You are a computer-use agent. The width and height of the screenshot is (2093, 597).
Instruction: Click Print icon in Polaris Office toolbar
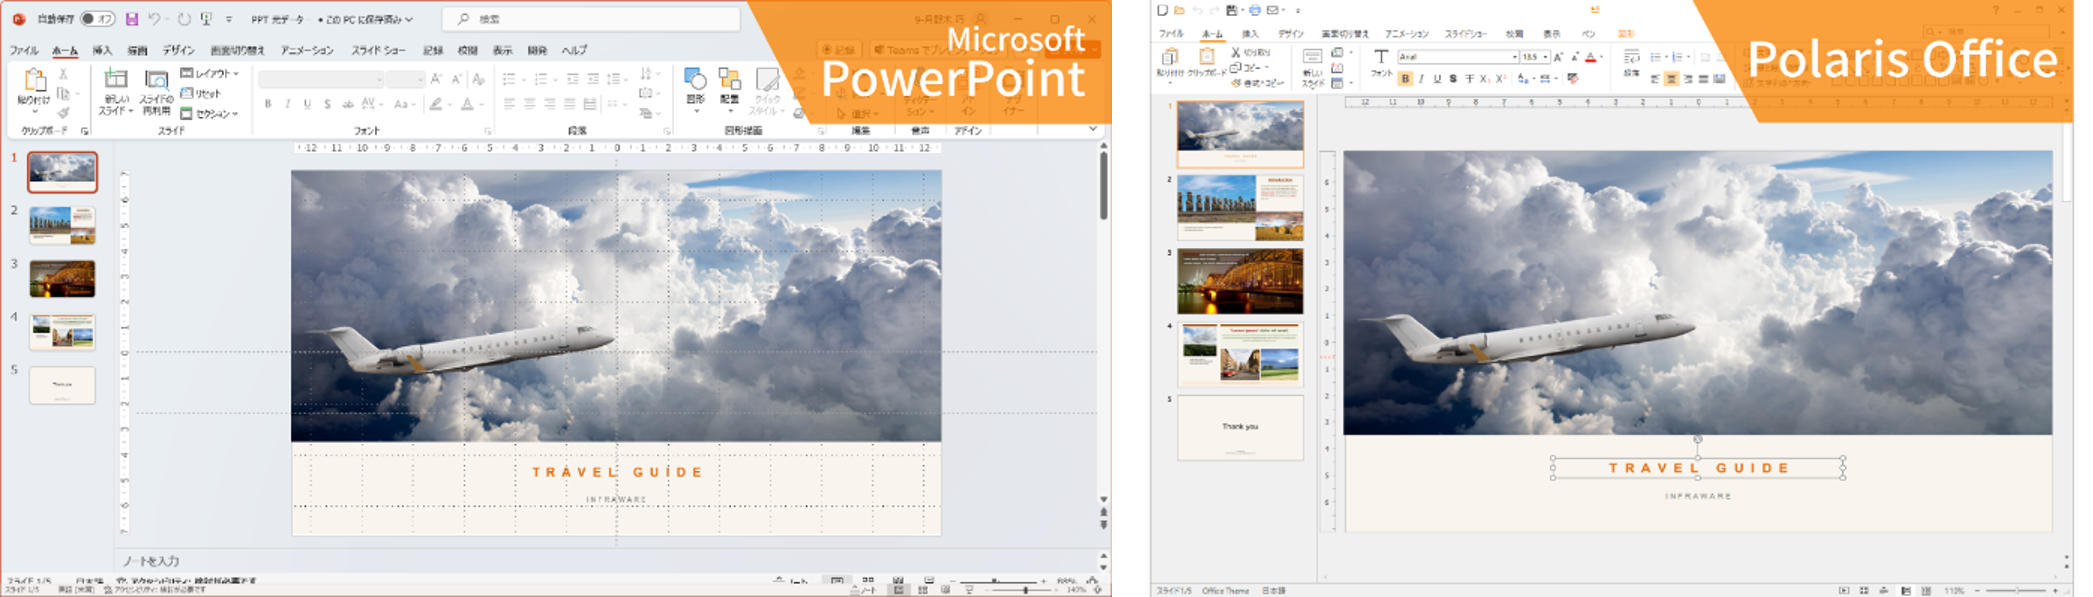(x=1254, y=10)
